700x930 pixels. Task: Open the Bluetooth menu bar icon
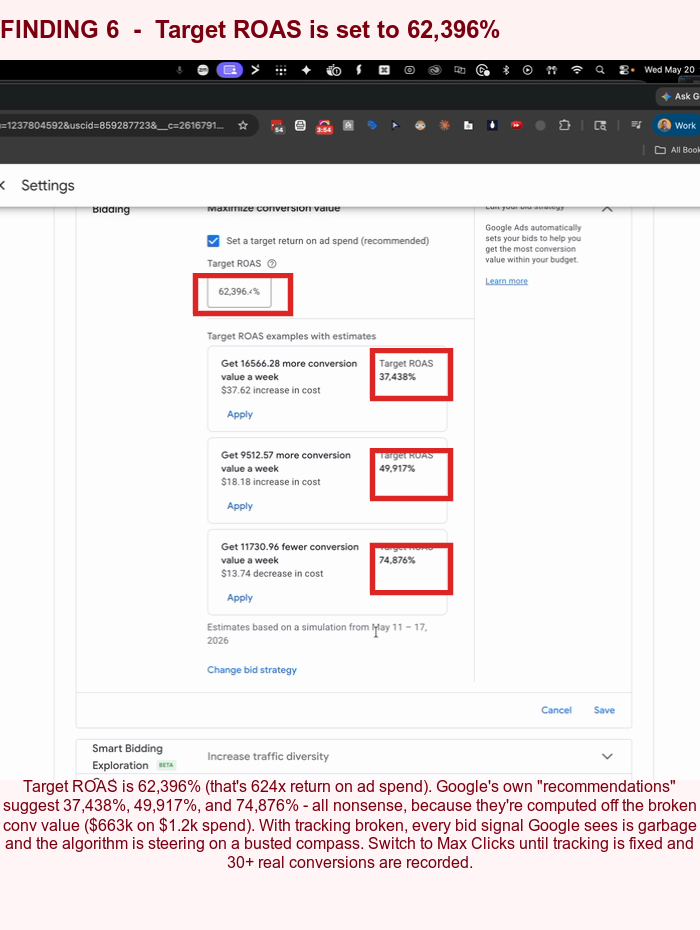click(506, 70)
